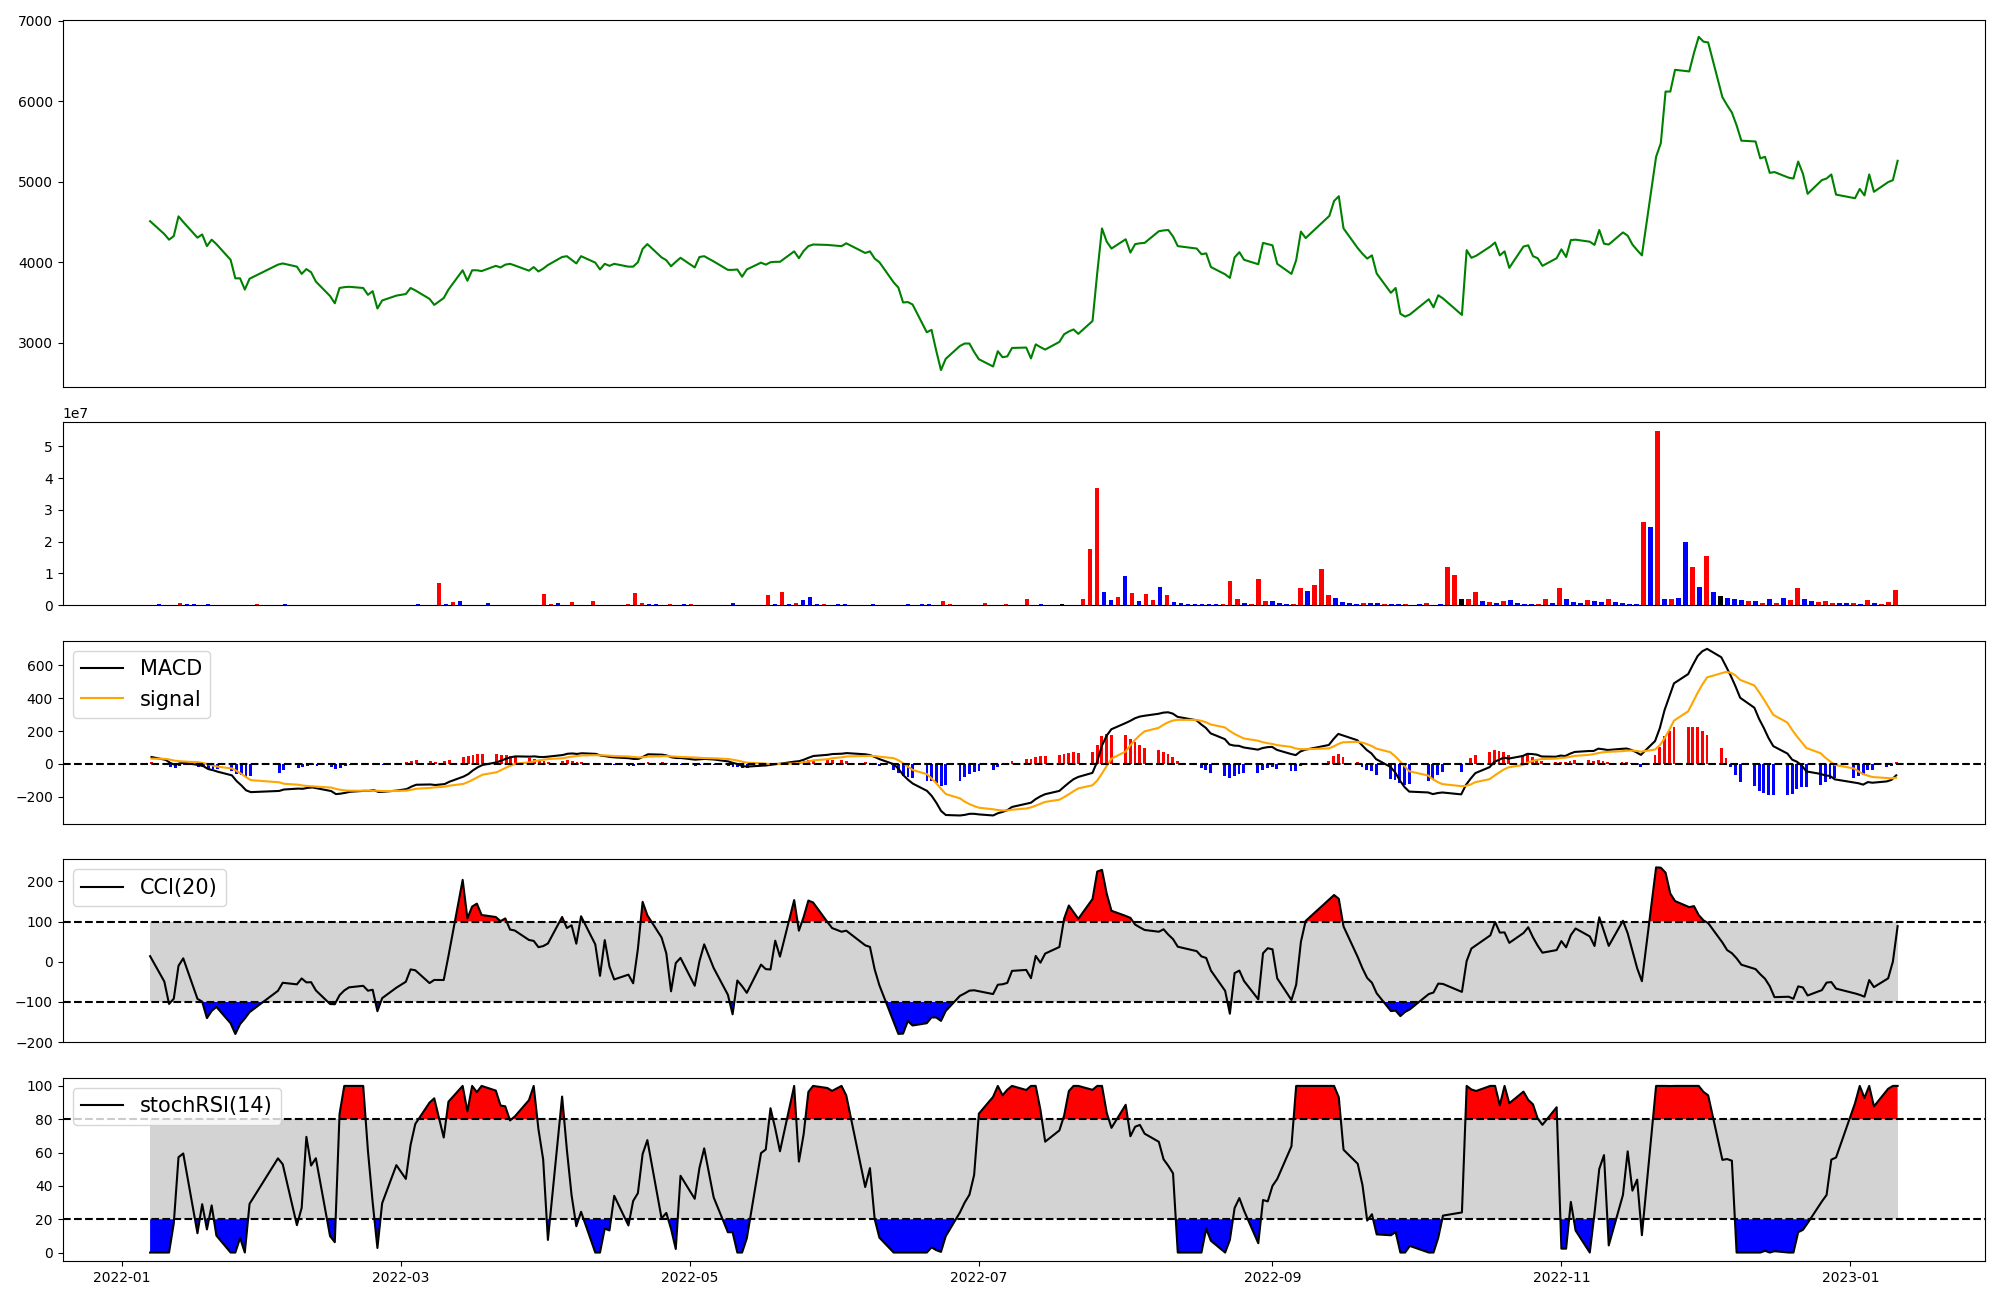The width and height of the screenshot is (2000, 1300).
Task: Click the signal legend label
Action: pyautogui.click(x=170, y=699)
